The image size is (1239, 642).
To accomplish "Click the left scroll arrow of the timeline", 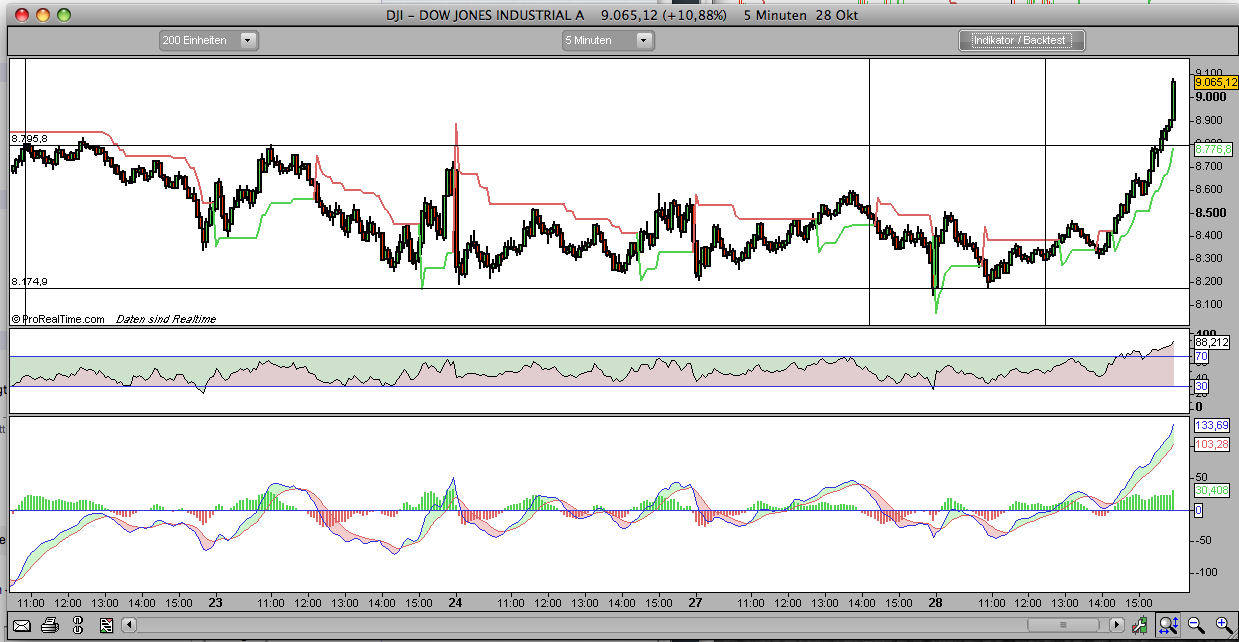I will point(129,627).
